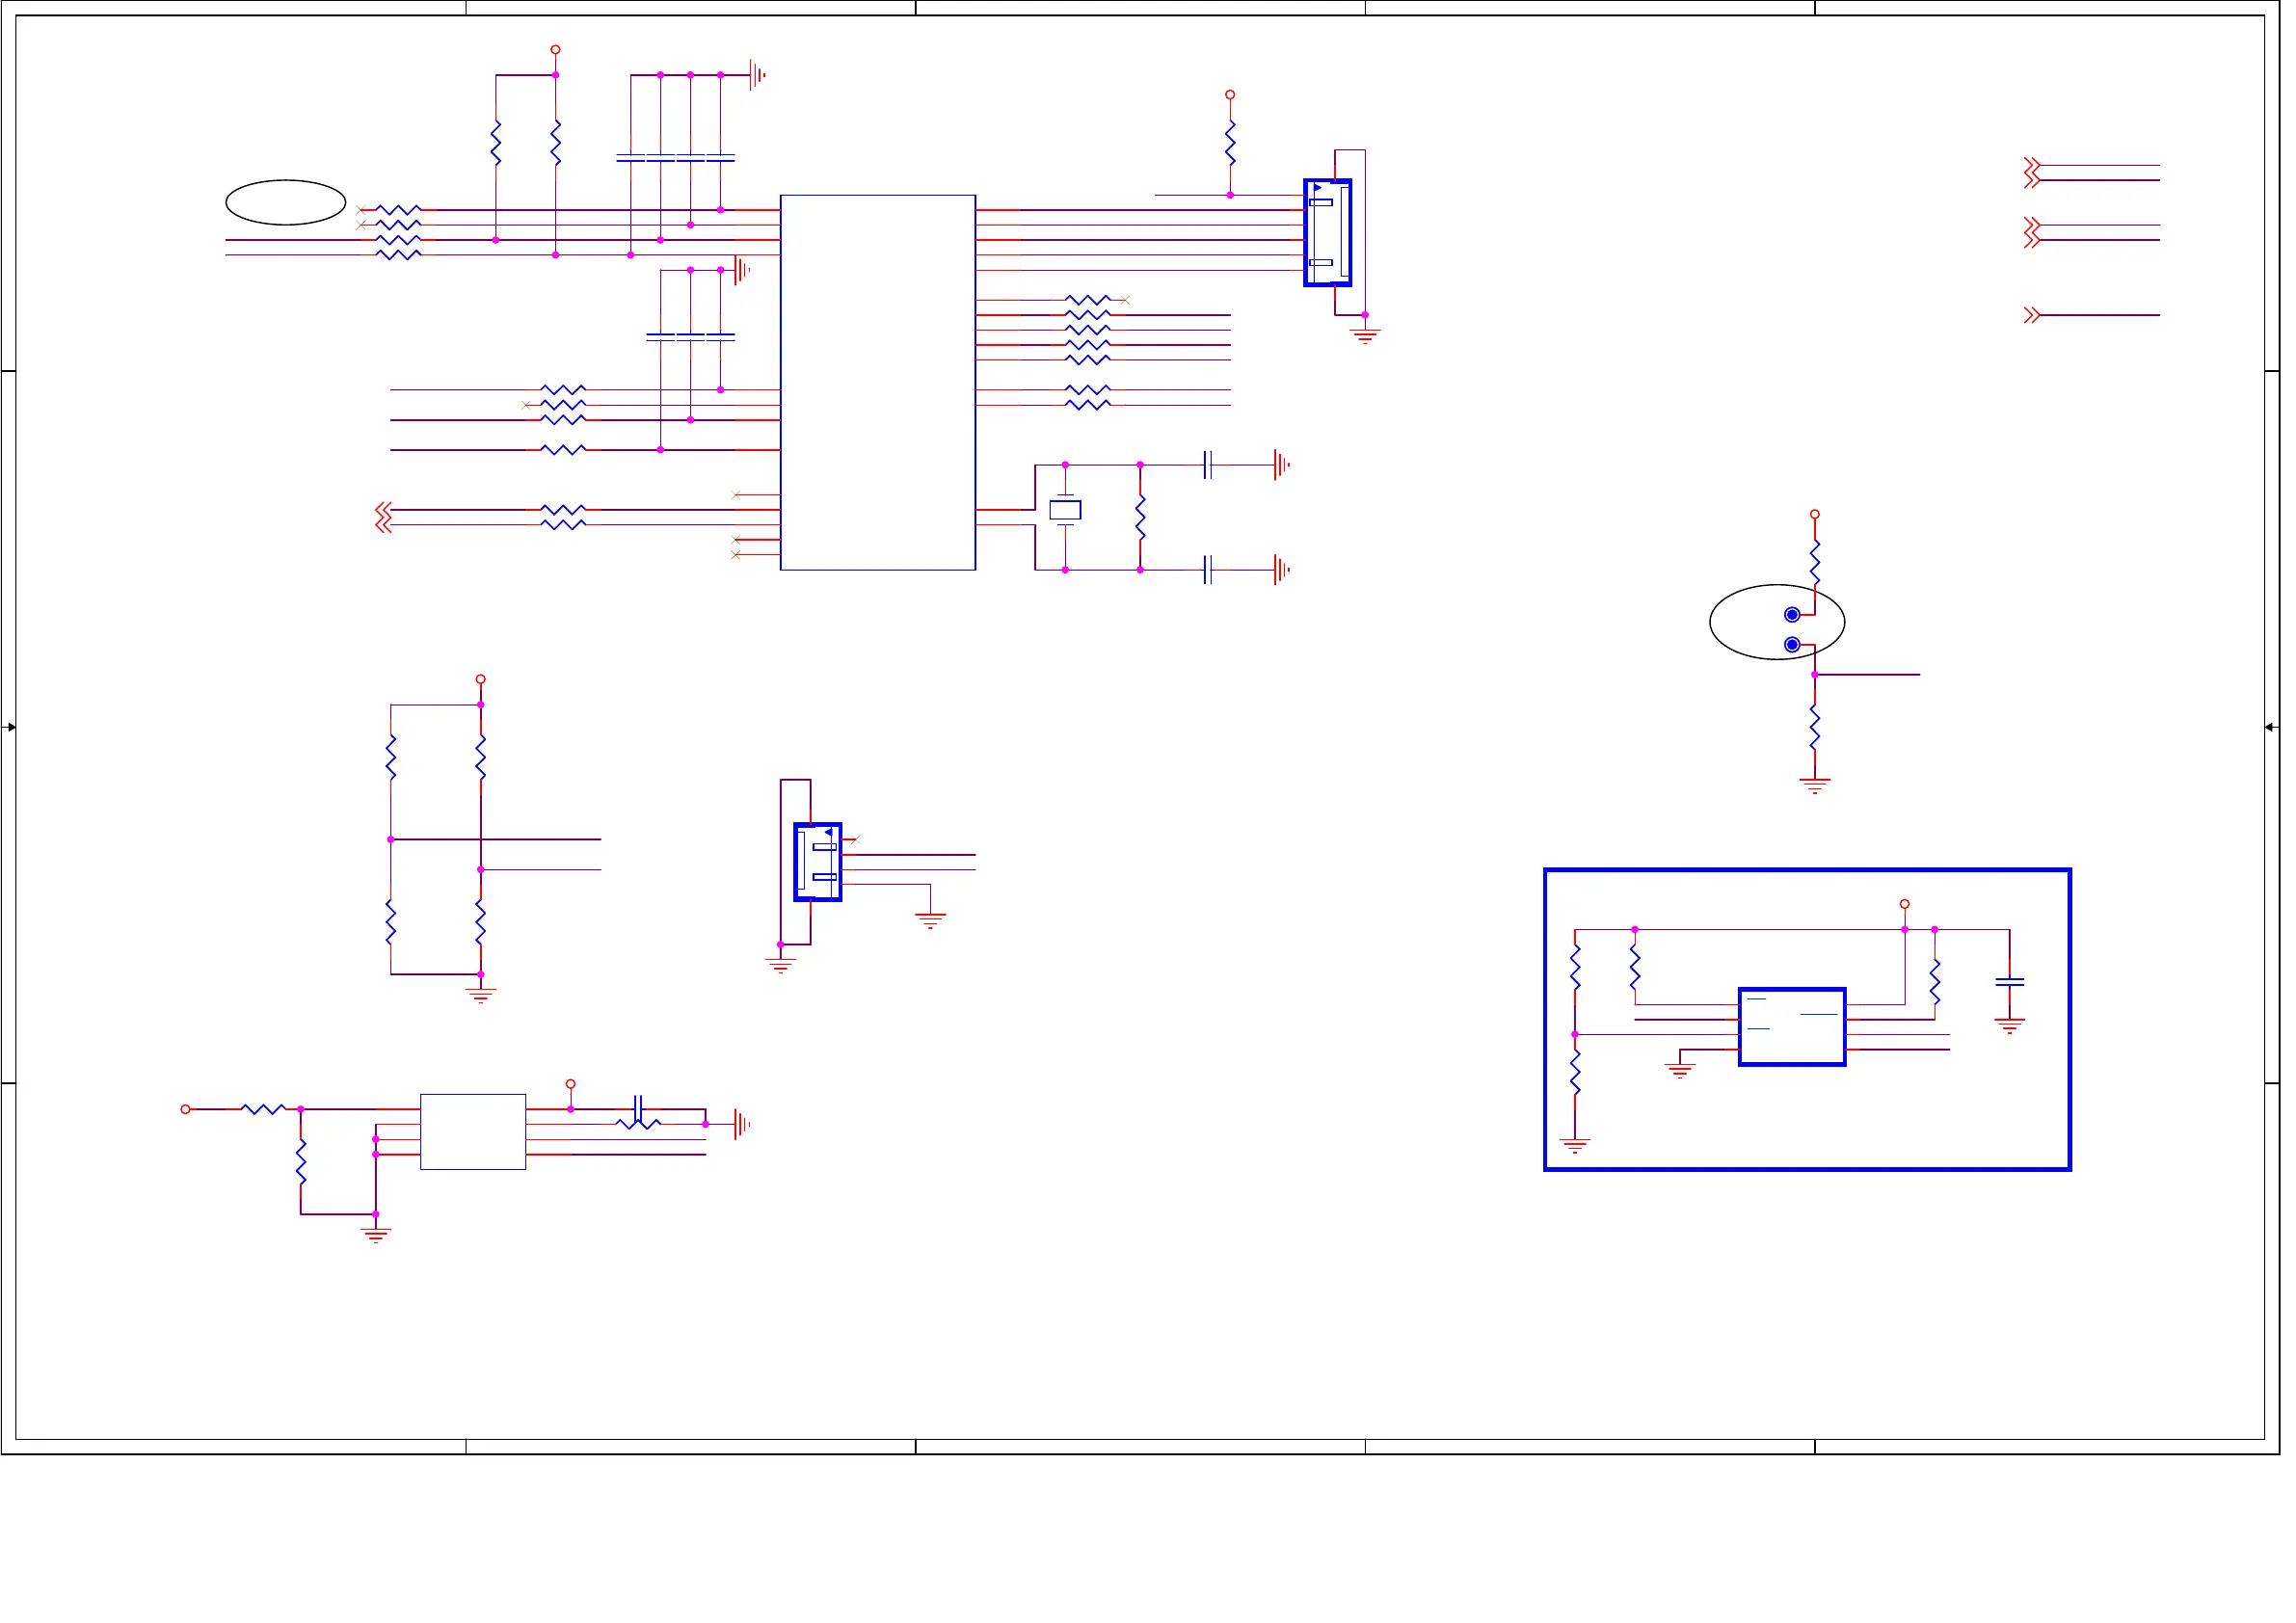Select the large central IC rectangle
The width and height of the screenshot is (2296, 1623).
[x=877, y=382]
